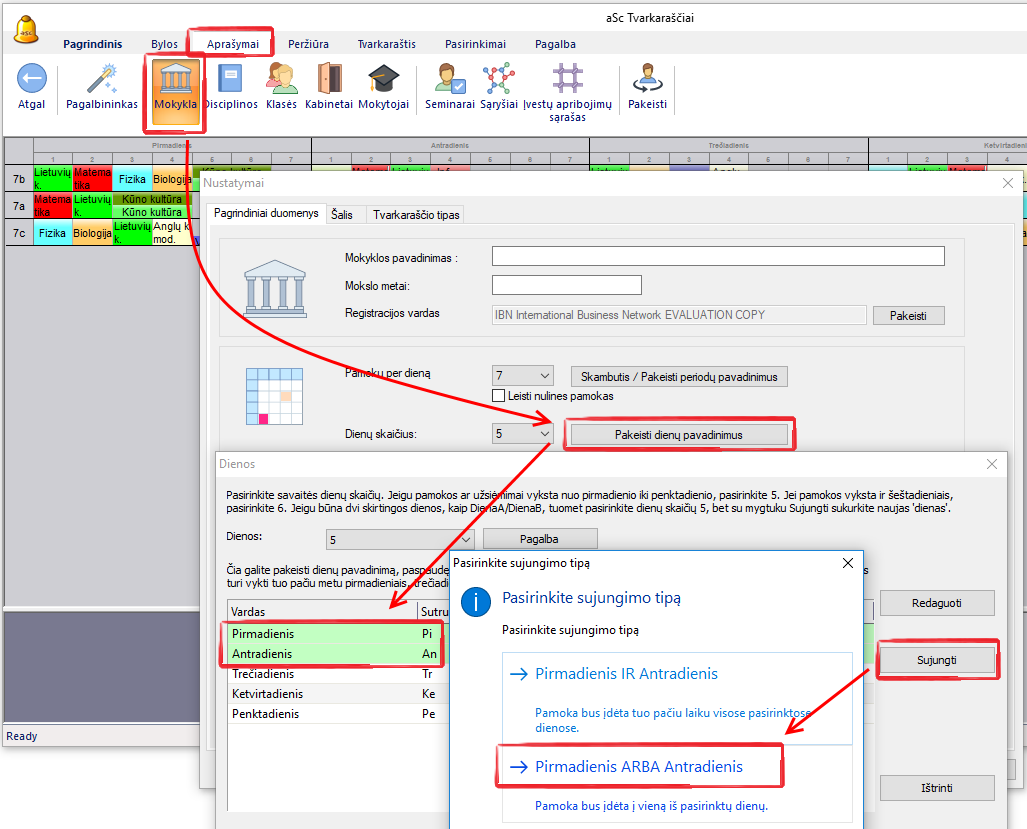Open the Seminarai icon
1027x829 pixels.
[449, 79]
